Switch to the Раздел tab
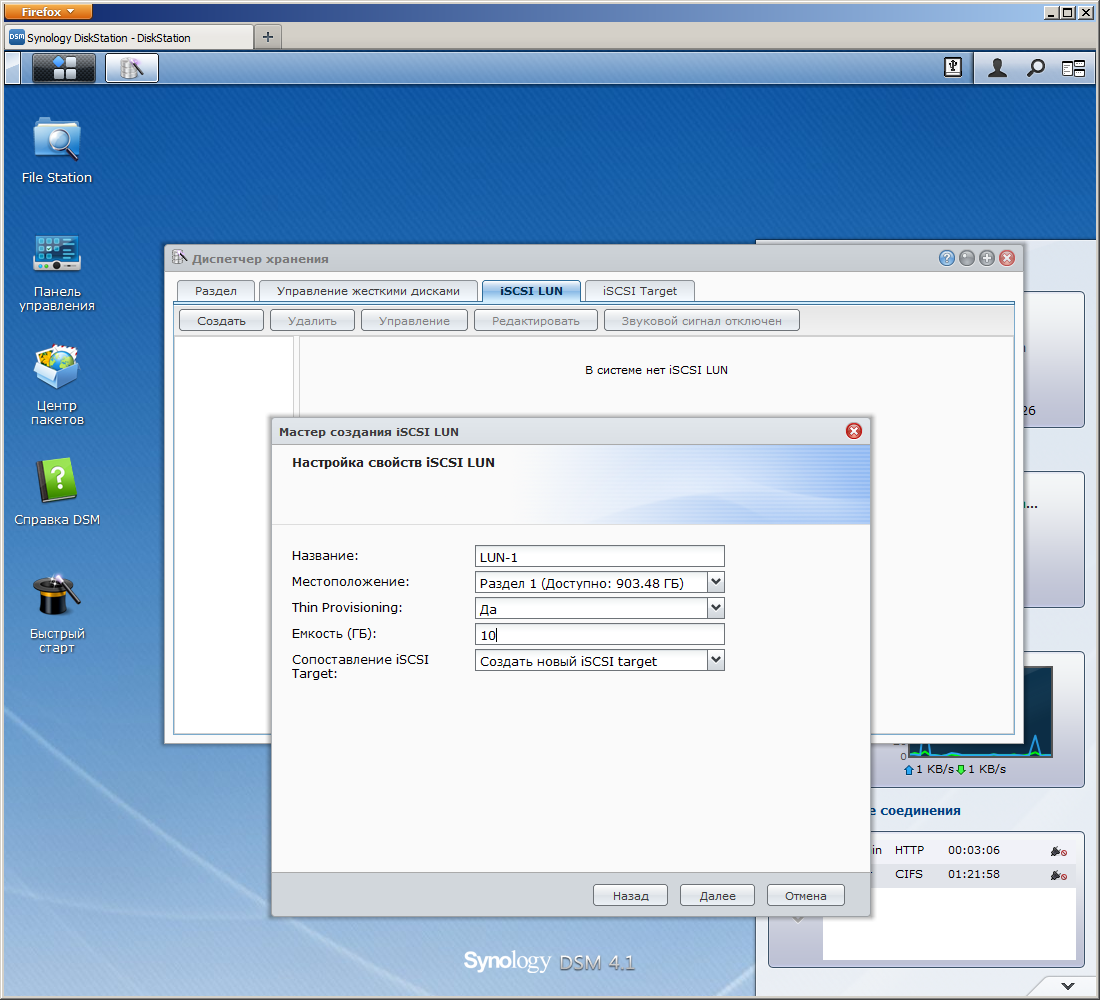1100x1000 pixels. (x=215, y=291)
